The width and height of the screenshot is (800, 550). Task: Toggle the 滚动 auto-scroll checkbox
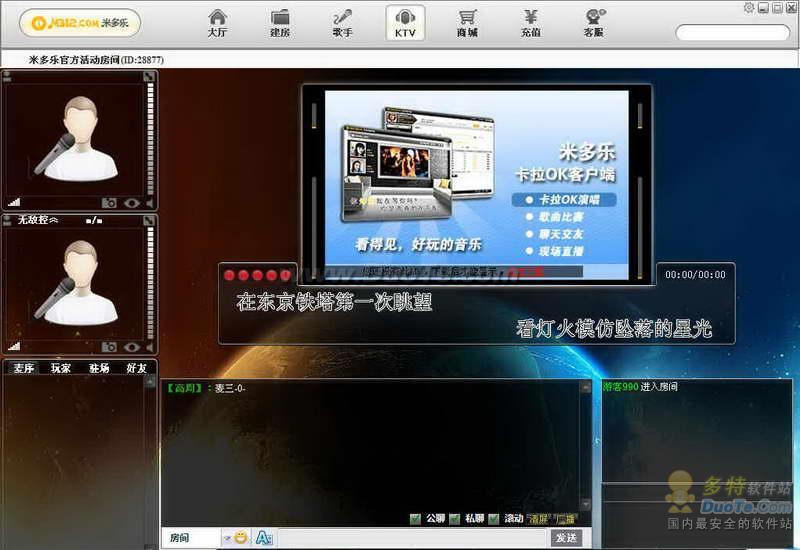[493, 519]
